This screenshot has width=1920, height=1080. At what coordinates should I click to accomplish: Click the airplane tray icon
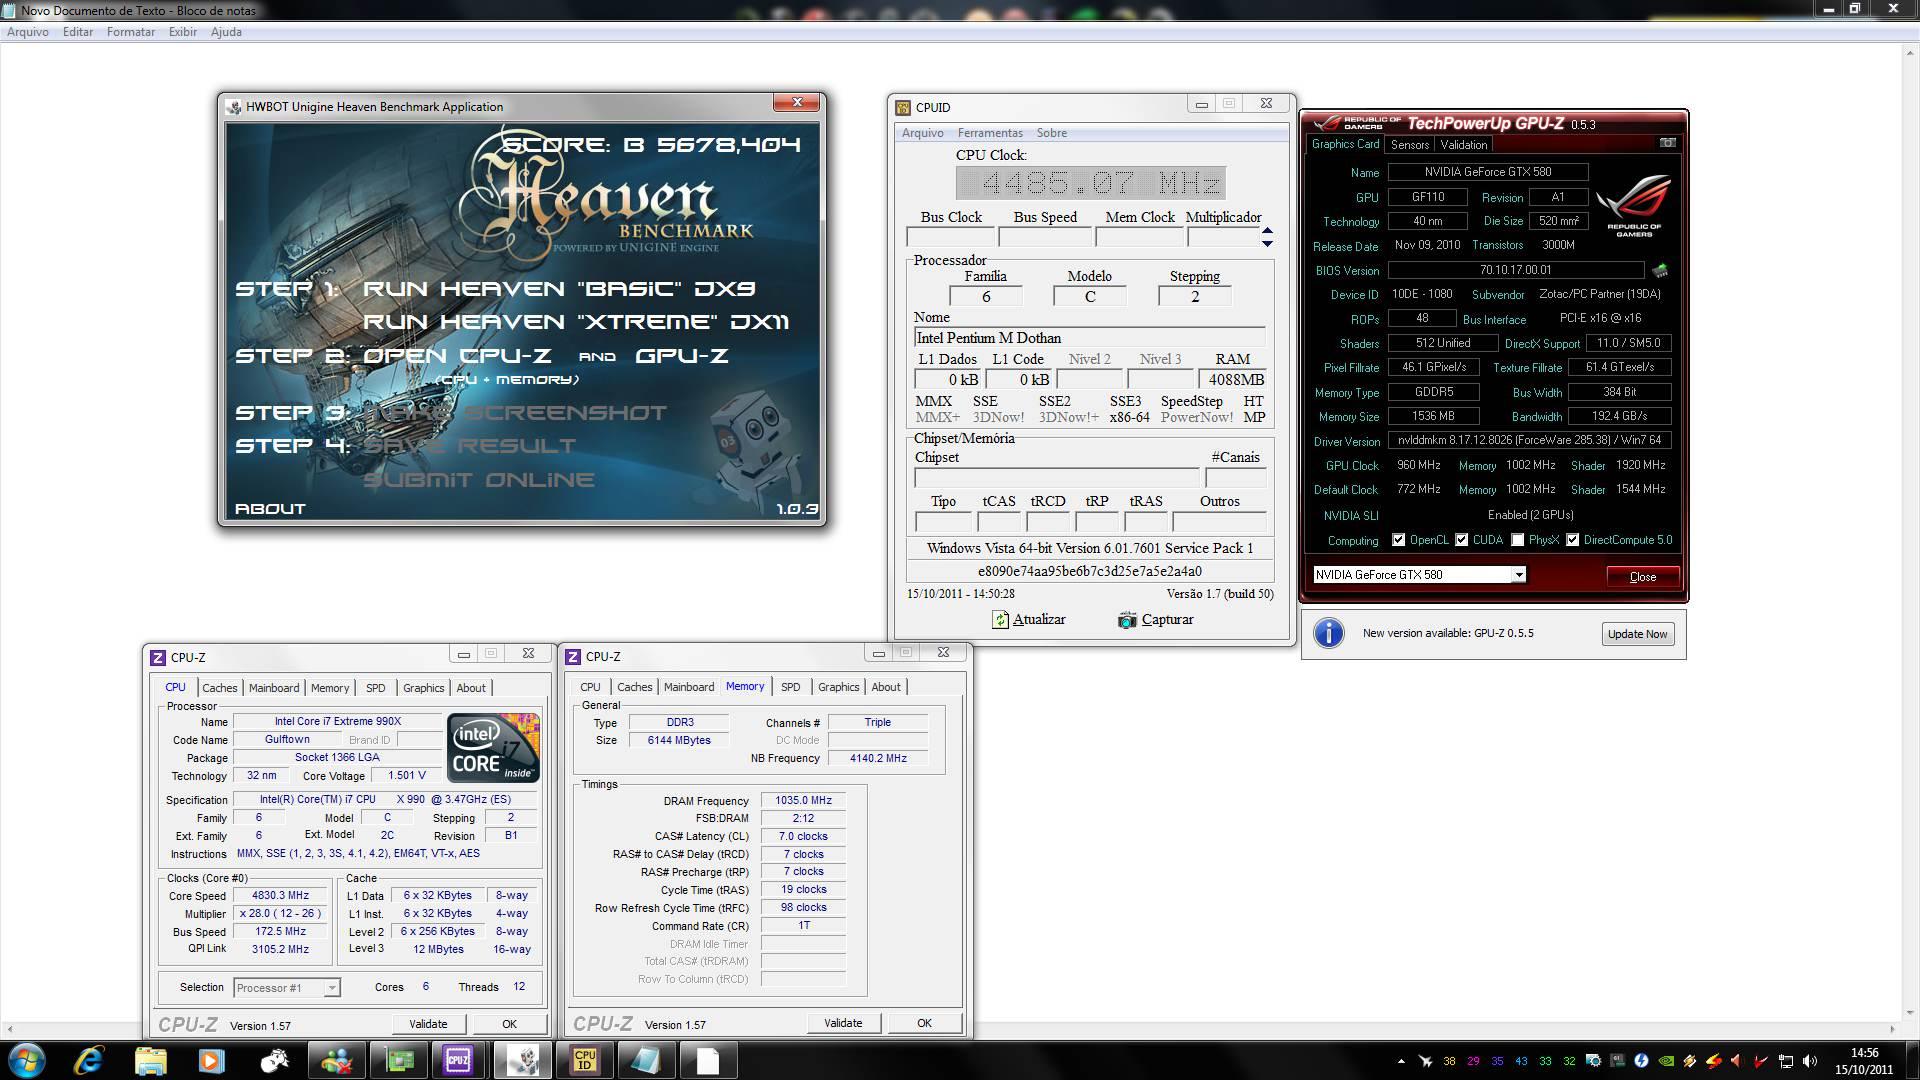[x=1425, y=1061]
